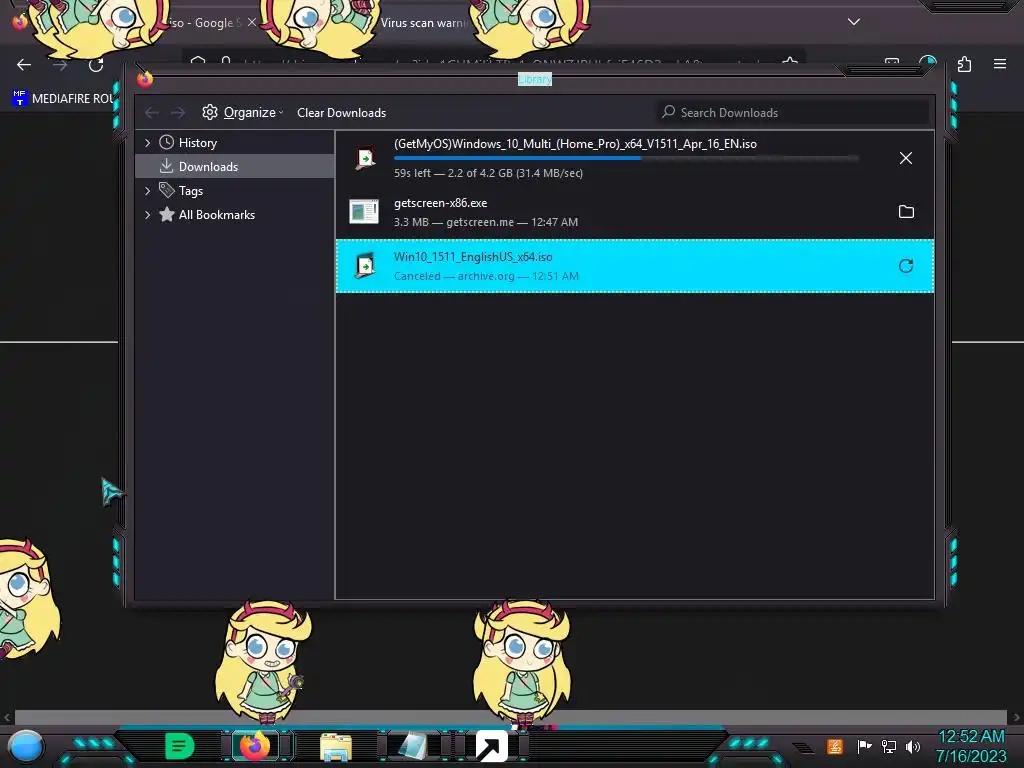Image resolution: width=1024 pixels, height=768 pixels.
Task: Open the folder containing getscreen-x86.exe
Action: point(906,212)
